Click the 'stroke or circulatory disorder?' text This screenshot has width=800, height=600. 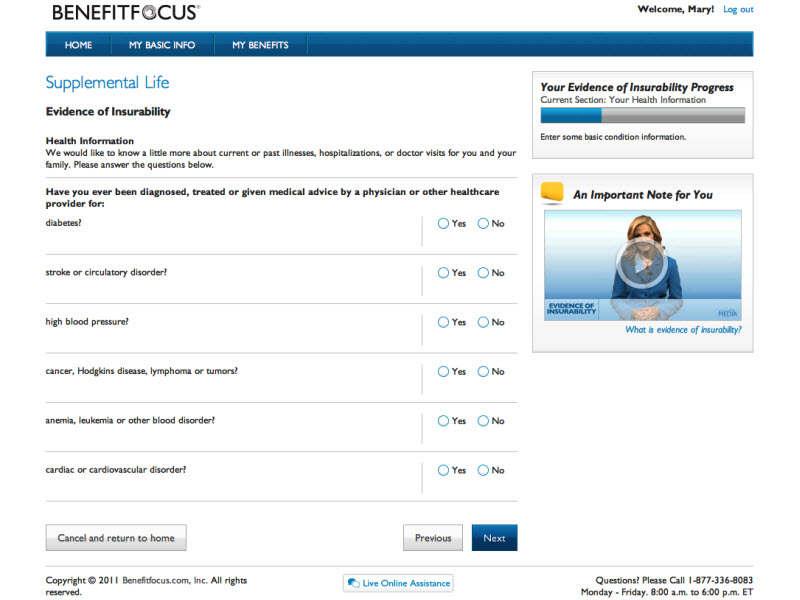106,272
